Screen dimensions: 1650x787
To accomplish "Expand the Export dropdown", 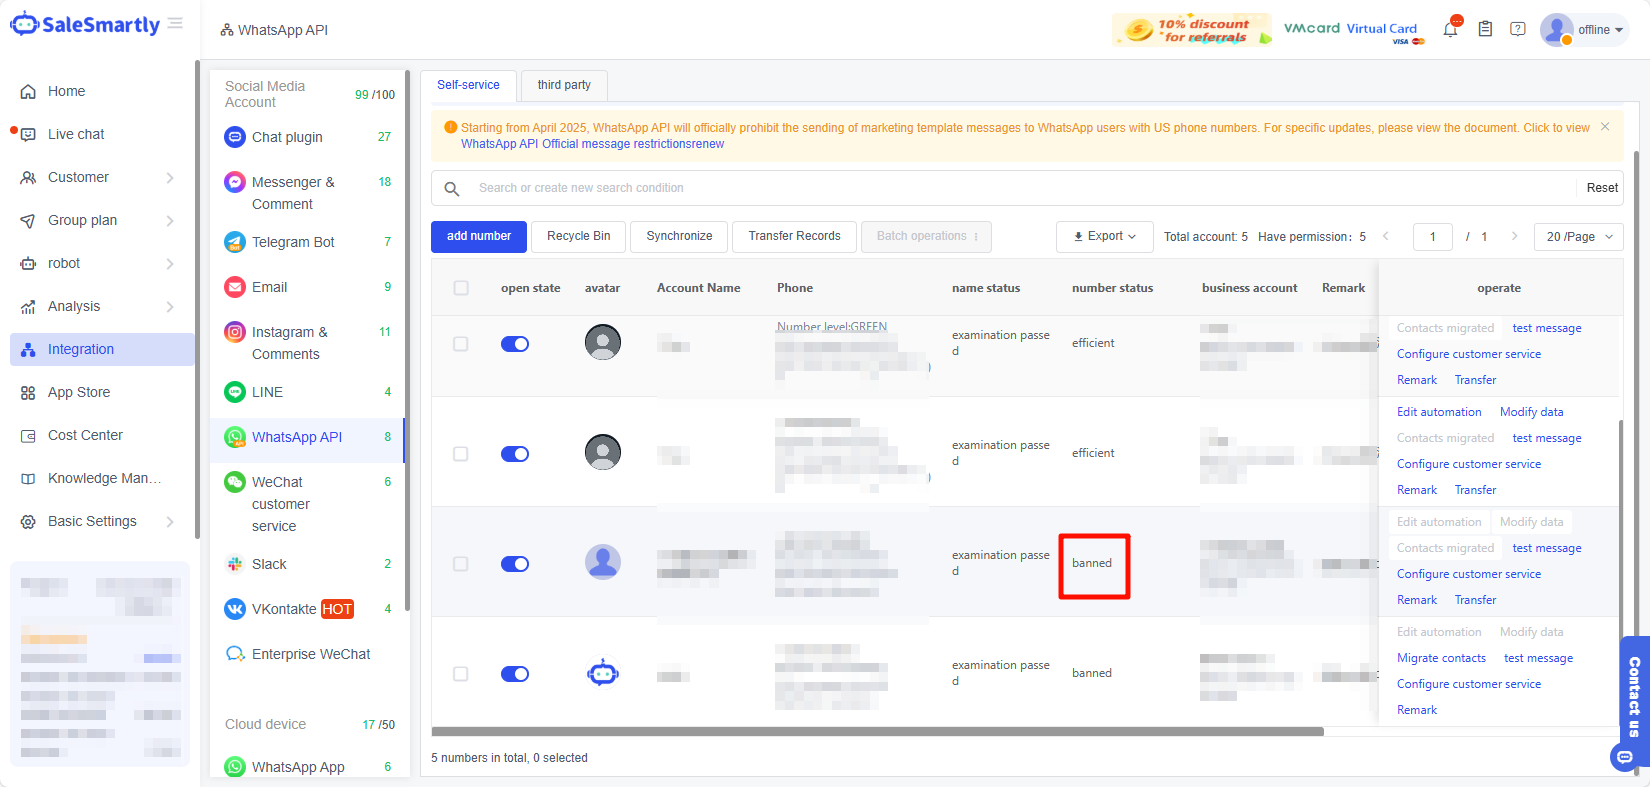I will click(x=1104, y=237).
